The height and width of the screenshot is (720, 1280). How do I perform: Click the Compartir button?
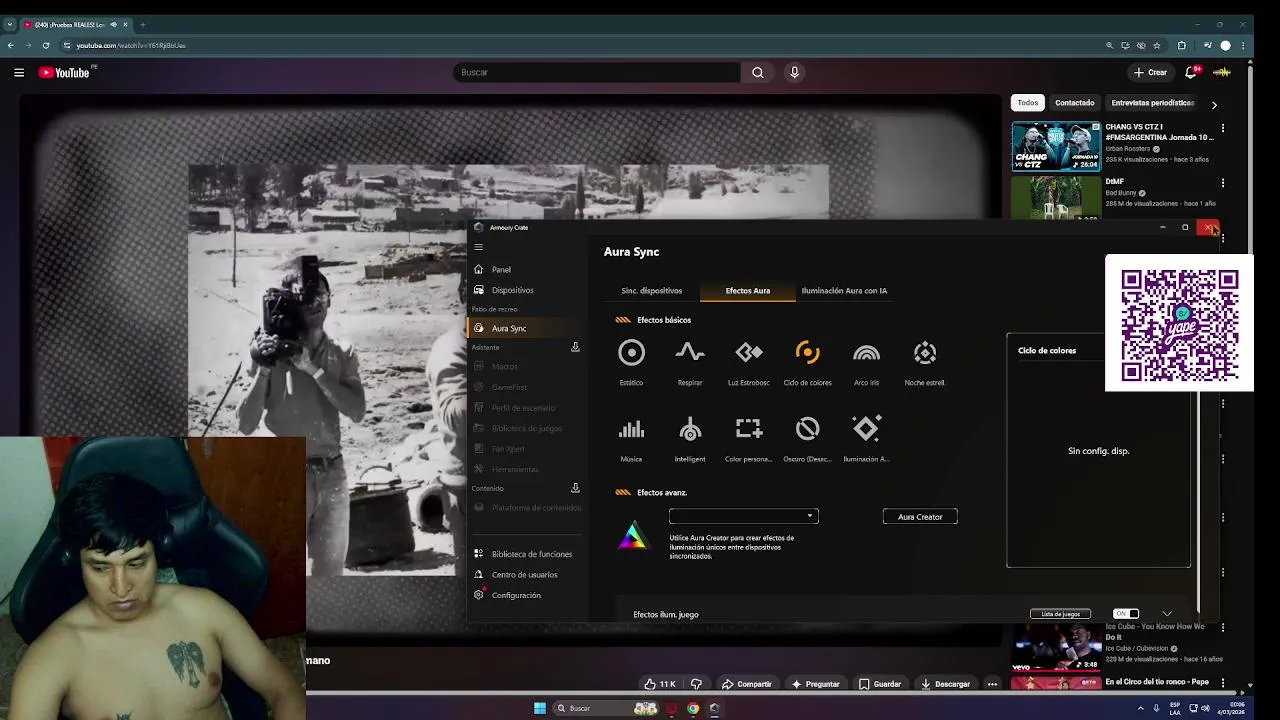click(x=747, y=684)
